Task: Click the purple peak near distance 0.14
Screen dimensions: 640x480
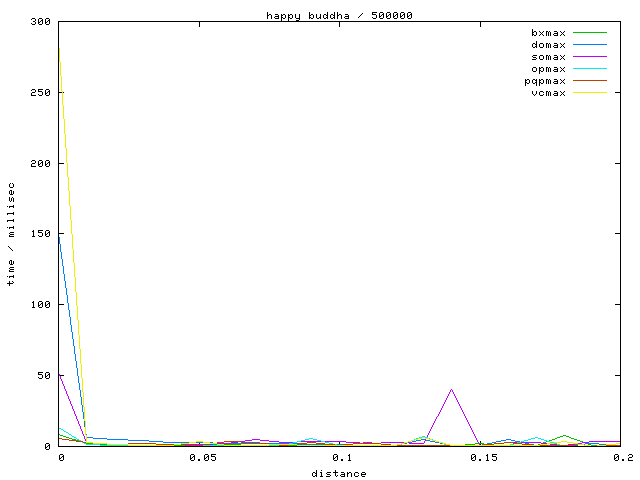Action: pyautogui.click(x=452, y=389)
